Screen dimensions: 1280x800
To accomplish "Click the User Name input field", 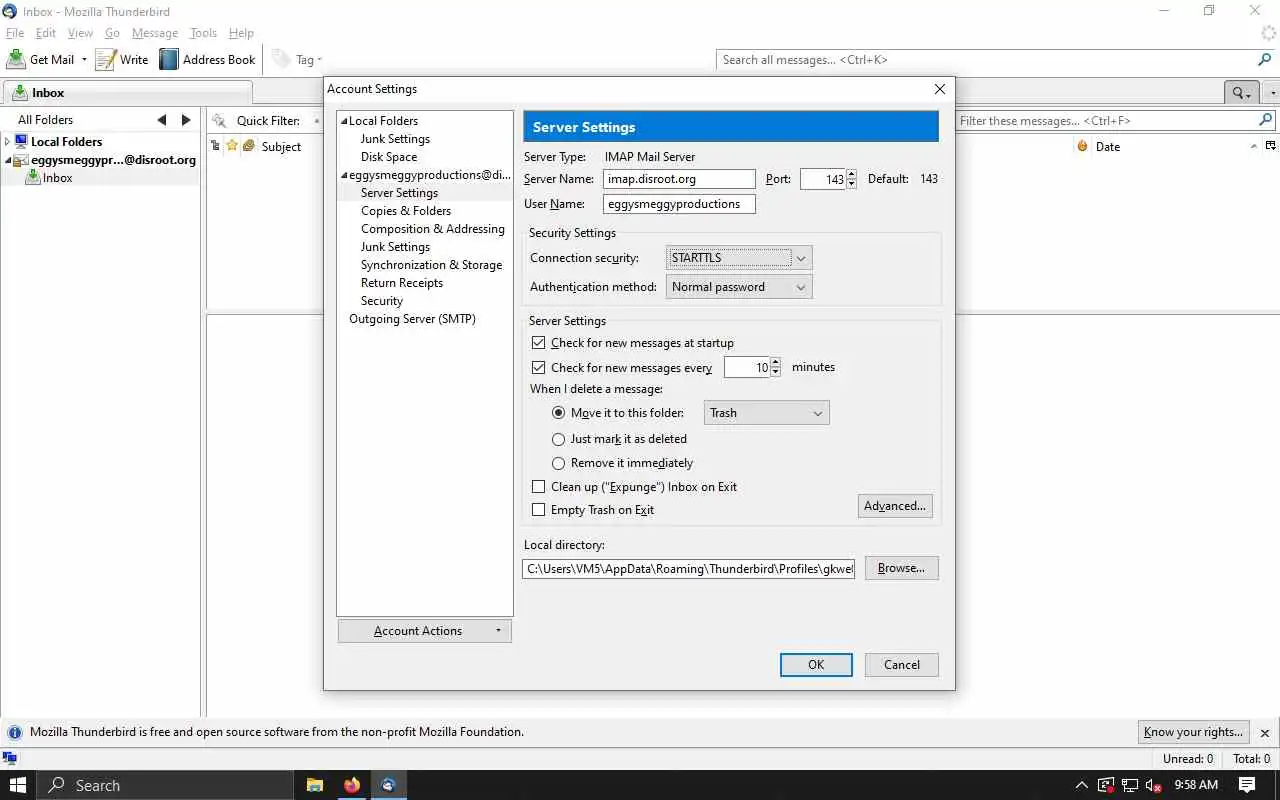I will [x=679, y=204].
